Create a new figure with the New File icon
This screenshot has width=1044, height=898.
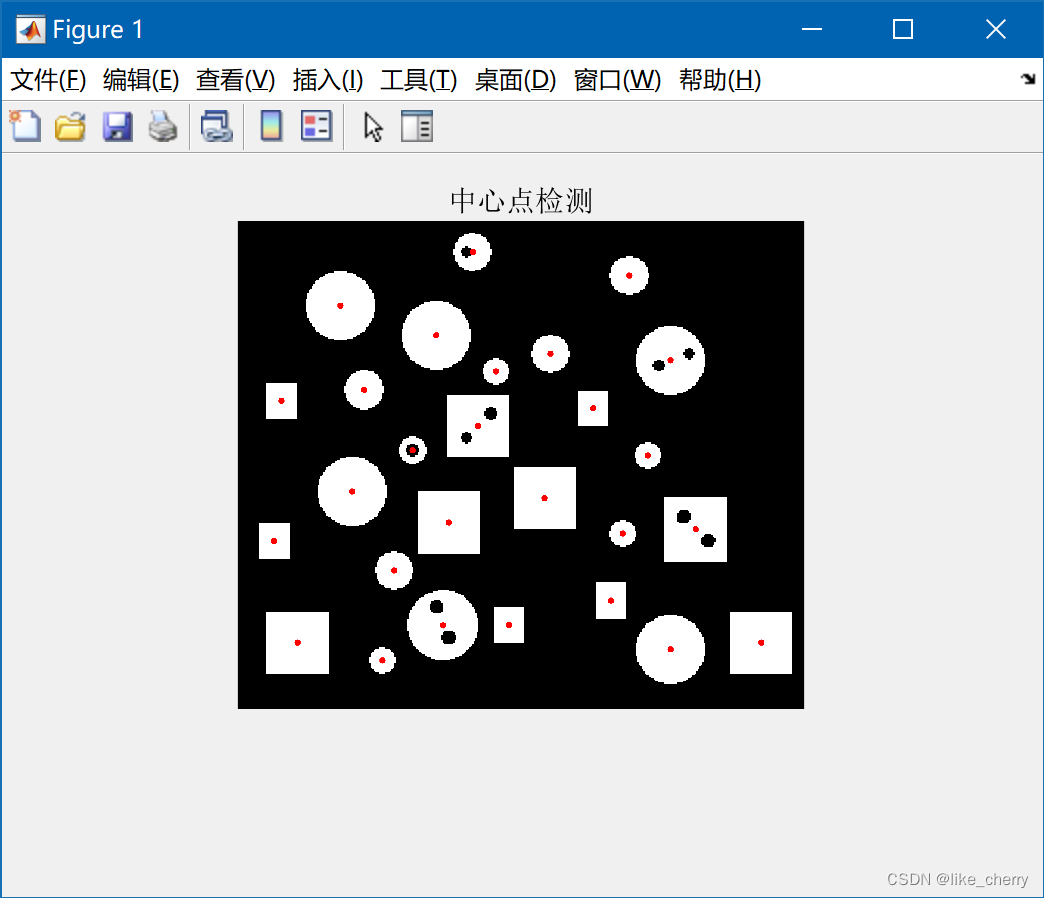pos(25,126)
